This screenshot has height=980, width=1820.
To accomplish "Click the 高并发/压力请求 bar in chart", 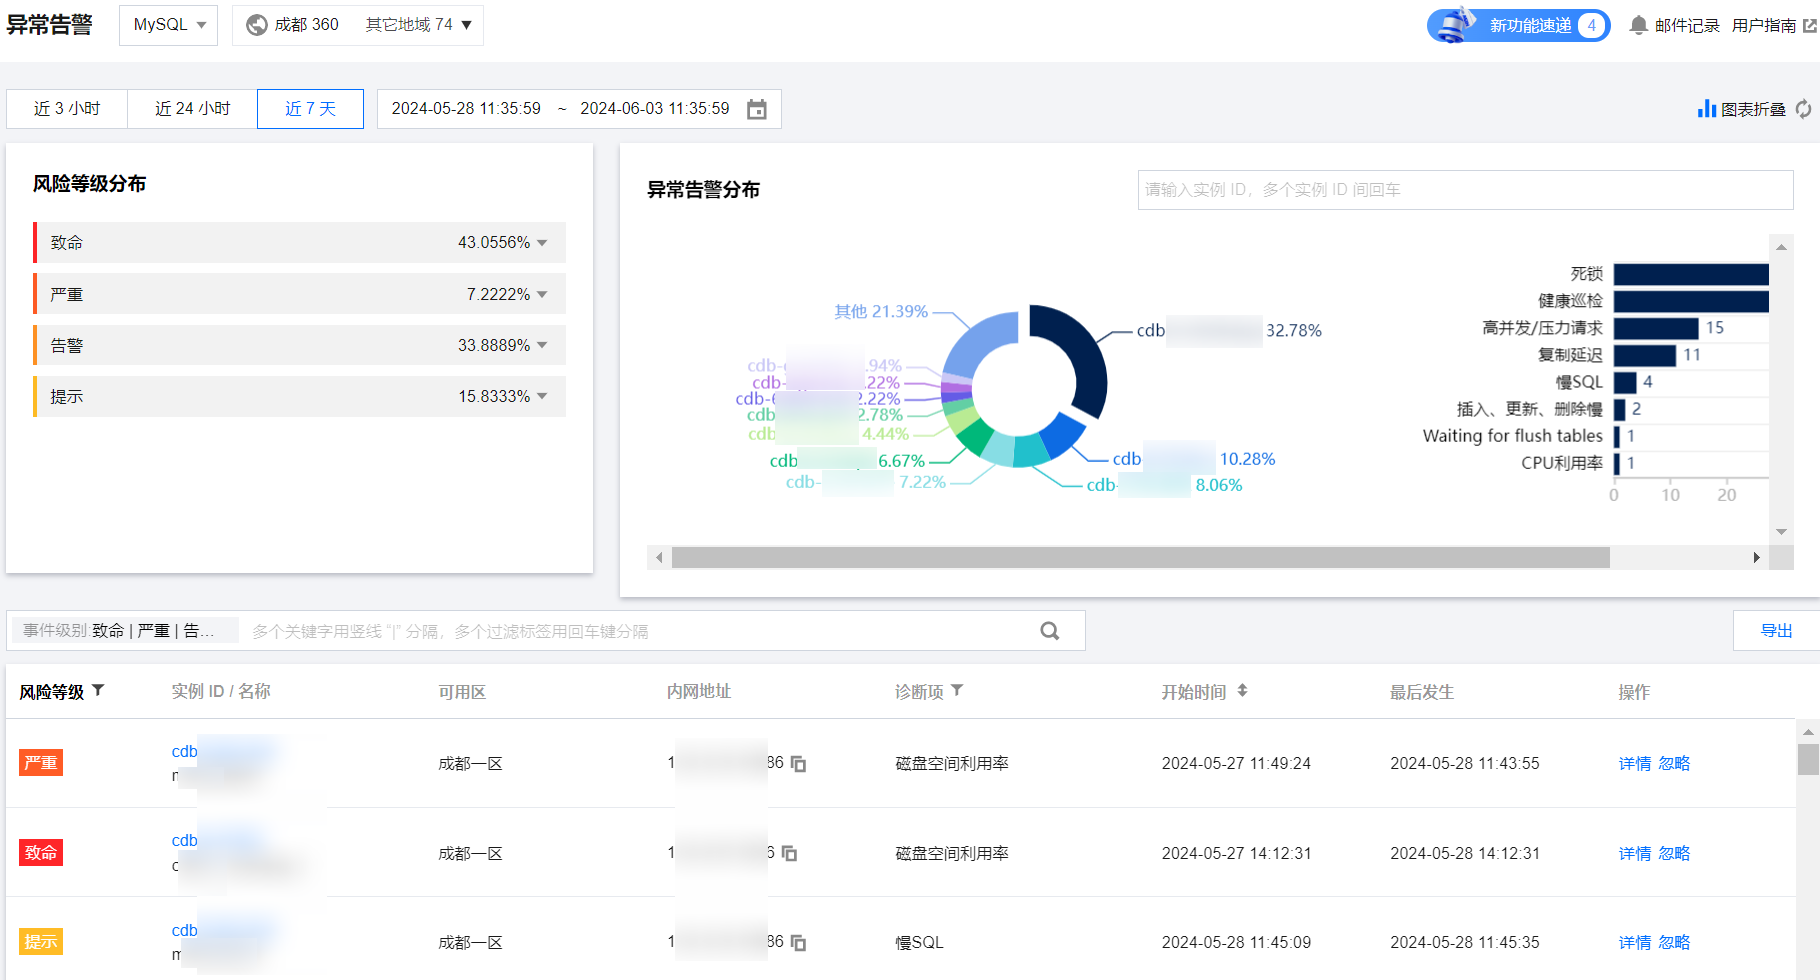I will [x=1655, y=328].
